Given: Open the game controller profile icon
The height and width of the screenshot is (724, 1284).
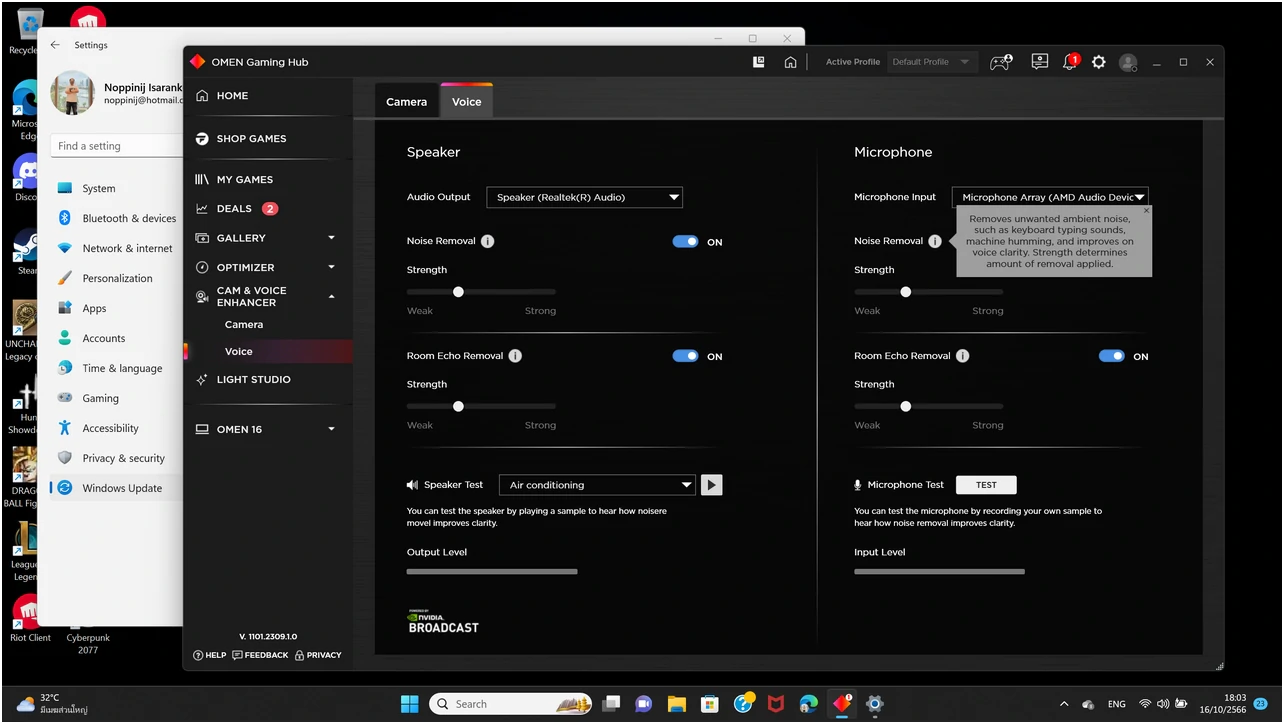Looking at the screenshot, I should click(x=1000, y=62).
